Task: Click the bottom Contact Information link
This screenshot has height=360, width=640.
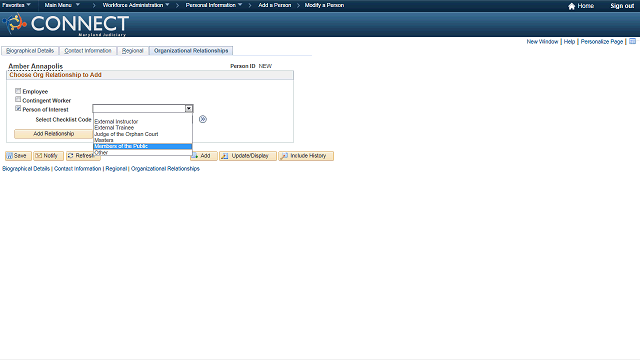Action: click(78, 169)
